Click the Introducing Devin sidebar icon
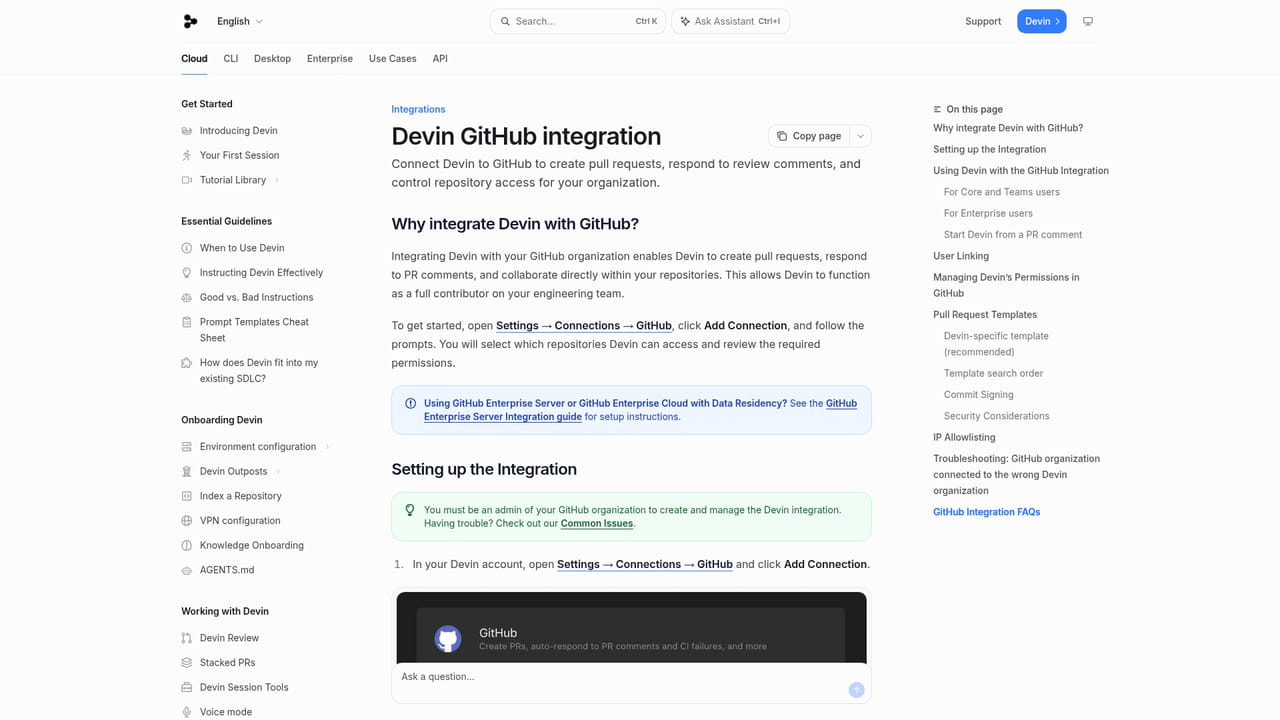The height and width of the screenshot is (720, 1280). click(187, 131)
